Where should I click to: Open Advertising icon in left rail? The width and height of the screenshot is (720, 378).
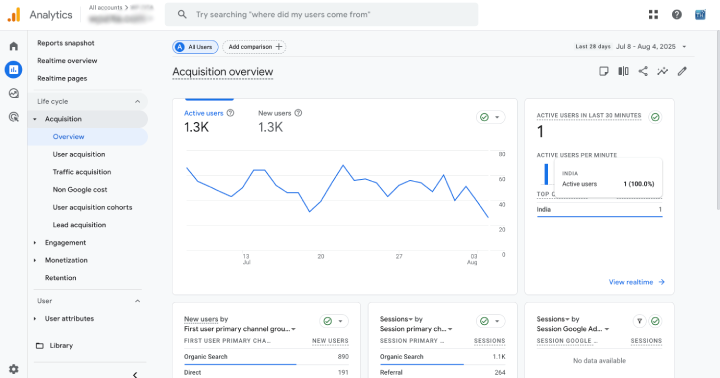pos(14,117)
